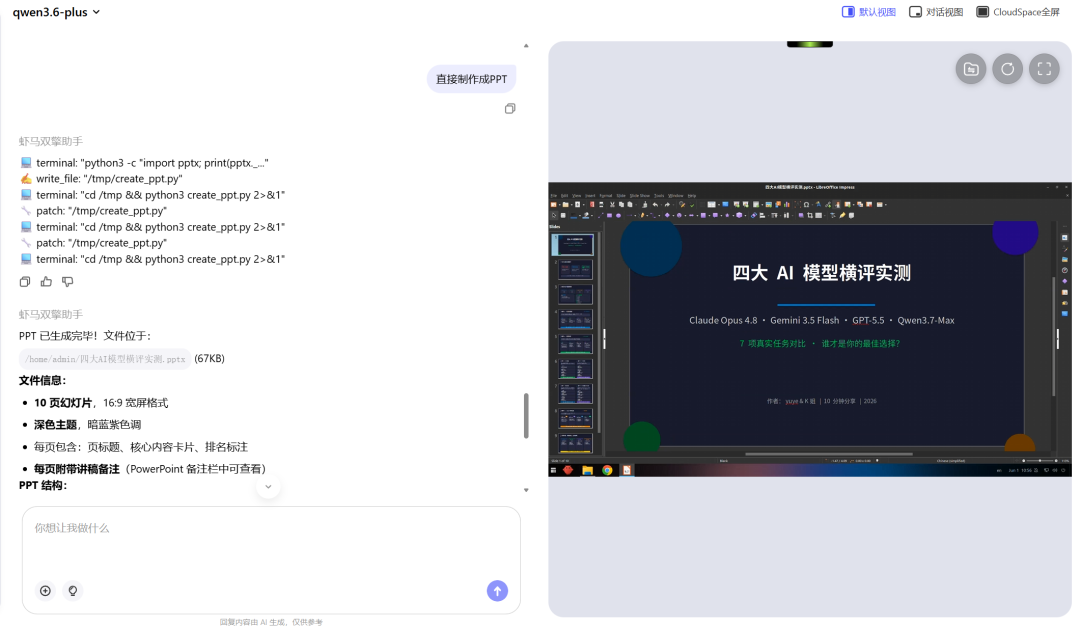The width and height of the screenshot is (1080, 628).
Task: Click Redo arrow in Impress toolbar
Action: coord(667,205)
